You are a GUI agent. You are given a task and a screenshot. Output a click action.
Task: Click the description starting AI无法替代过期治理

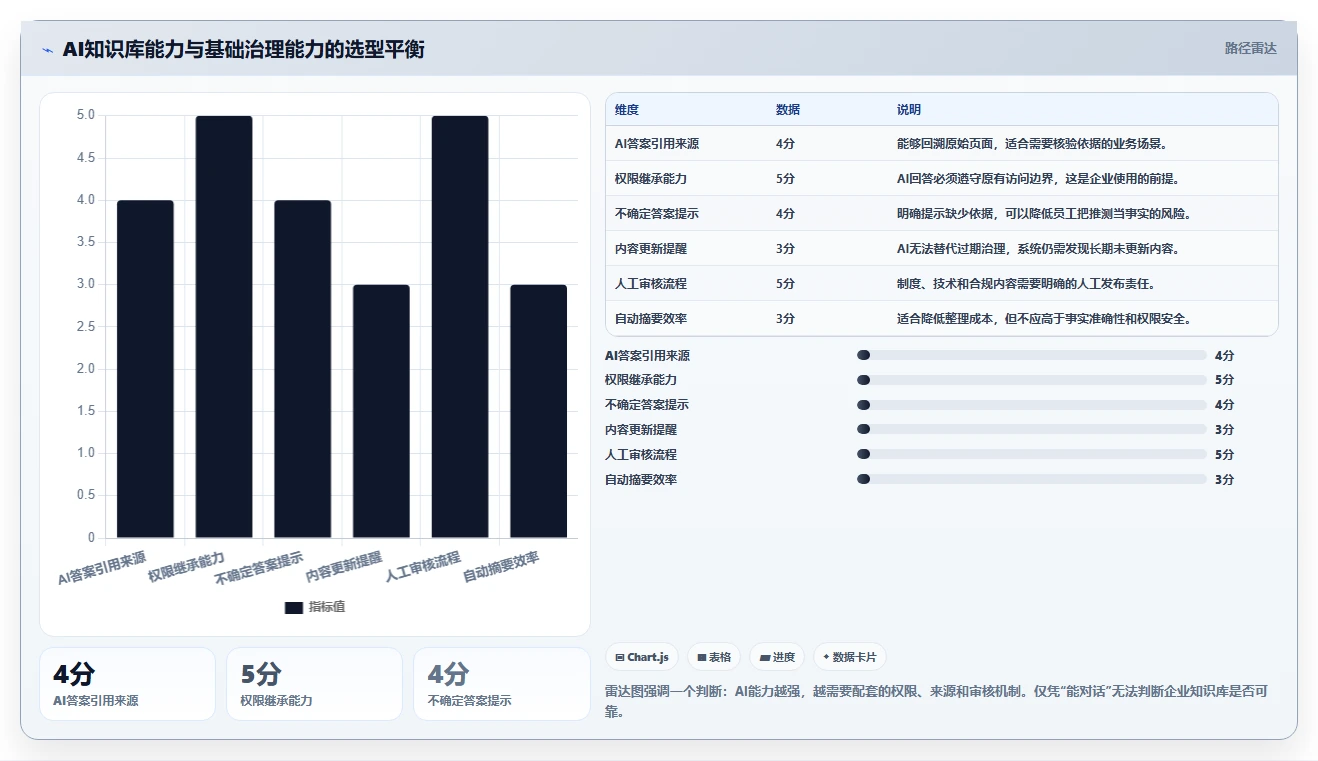coord(1039,249)
